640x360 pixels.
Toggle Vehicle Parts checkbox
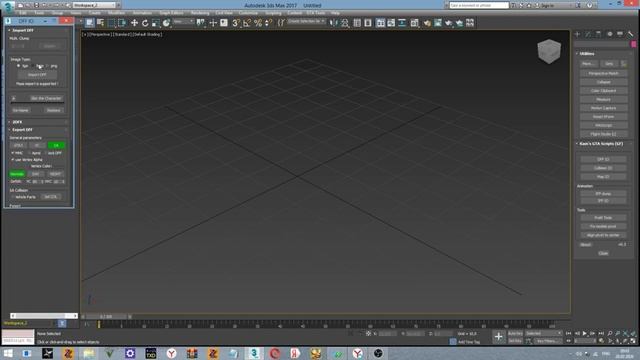(13, 197)
